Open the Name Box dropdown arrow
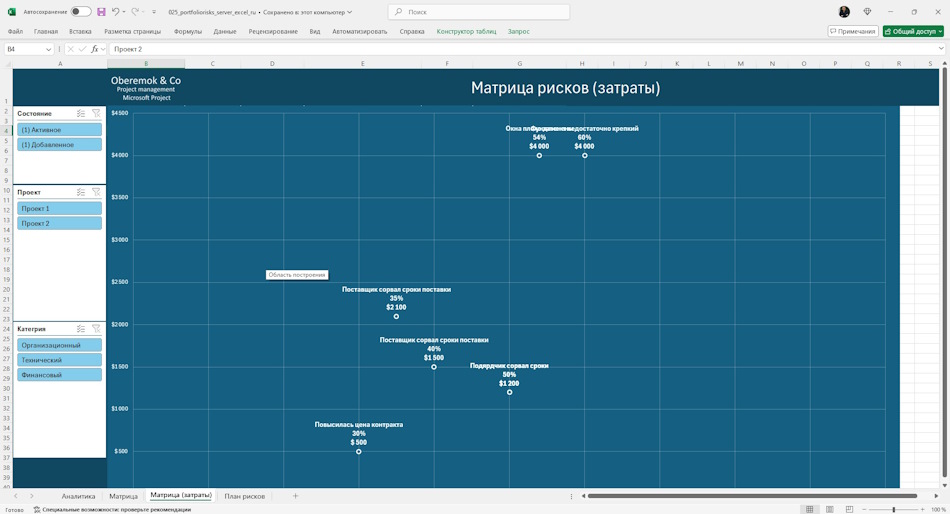 48,49
